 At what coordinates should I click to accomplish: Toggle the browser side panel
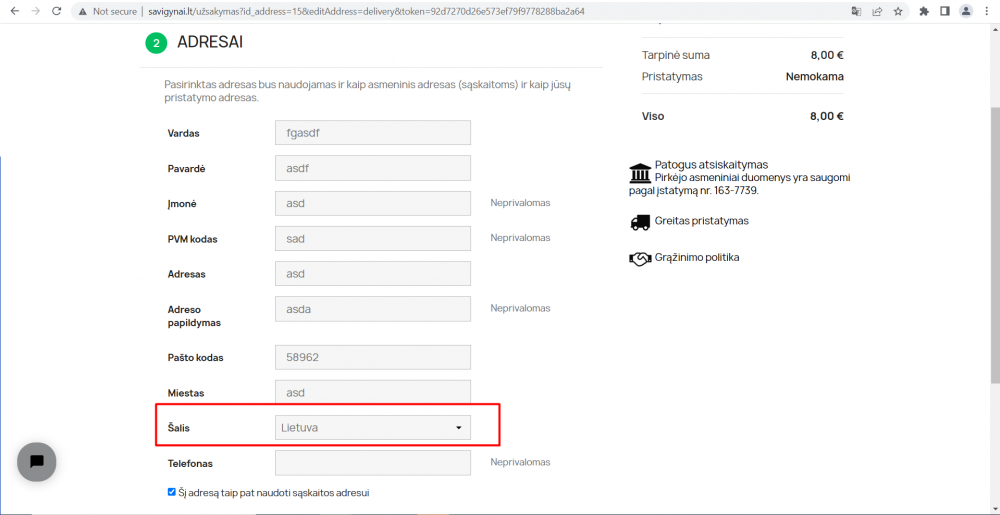pyautogui.click(x=945, y=11)
